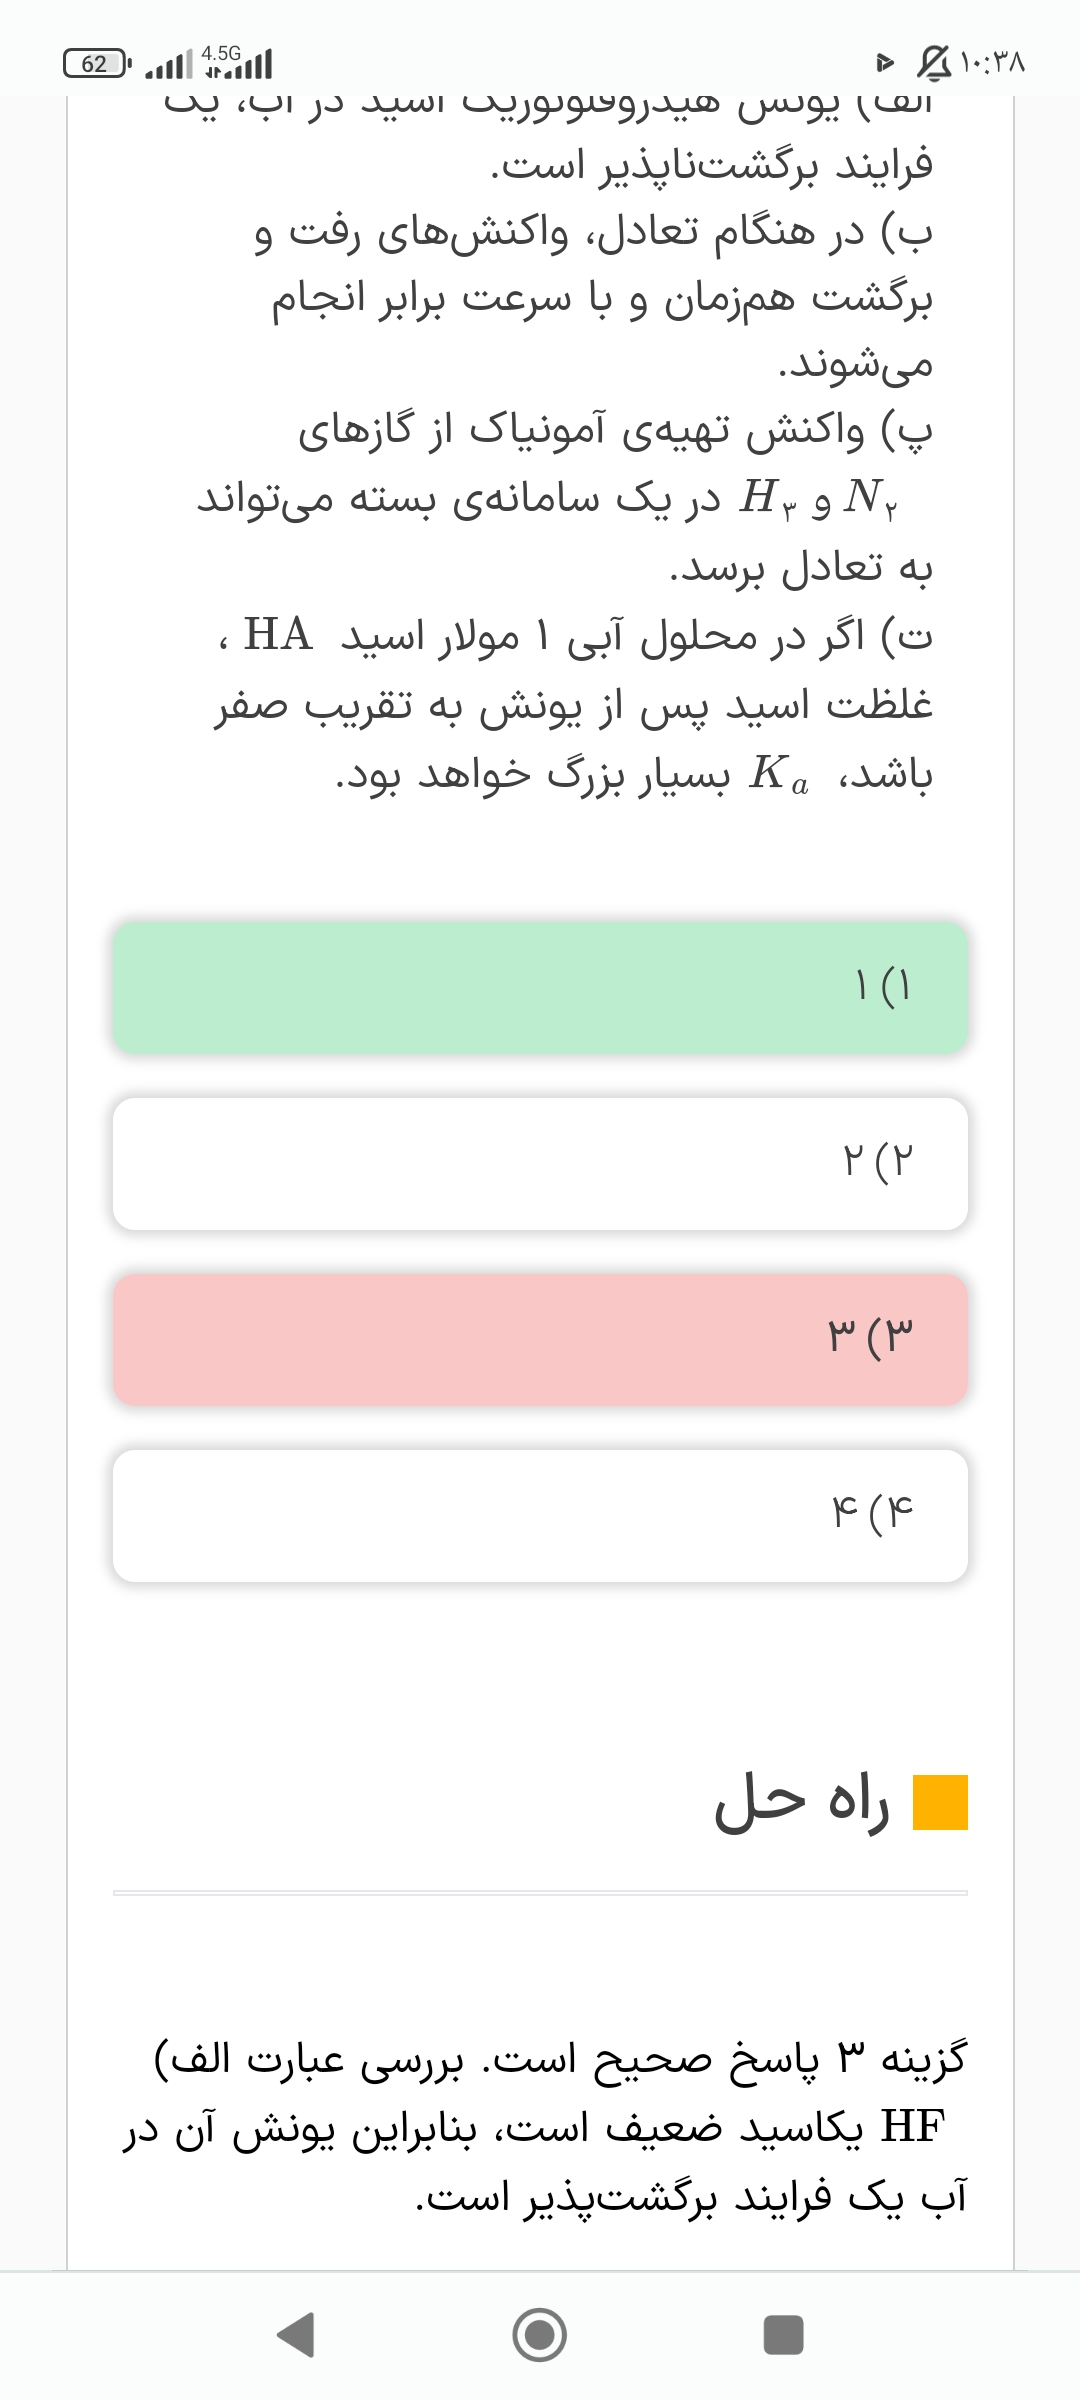Tap the Android back navigation button
Screen dimensions: 1080x2400
pyautogui.click(x=296, y=2335)
